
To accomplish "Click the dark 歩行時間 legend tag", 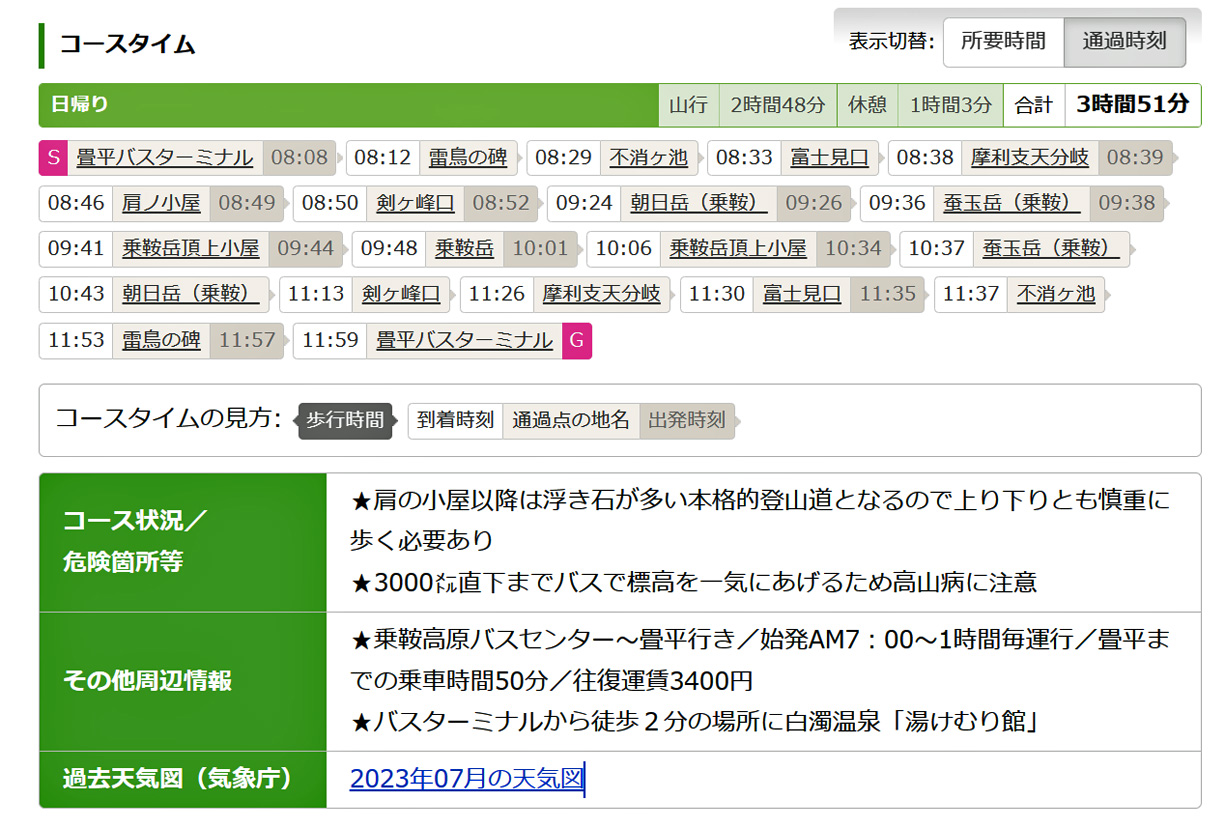I will tap(345, 421).
